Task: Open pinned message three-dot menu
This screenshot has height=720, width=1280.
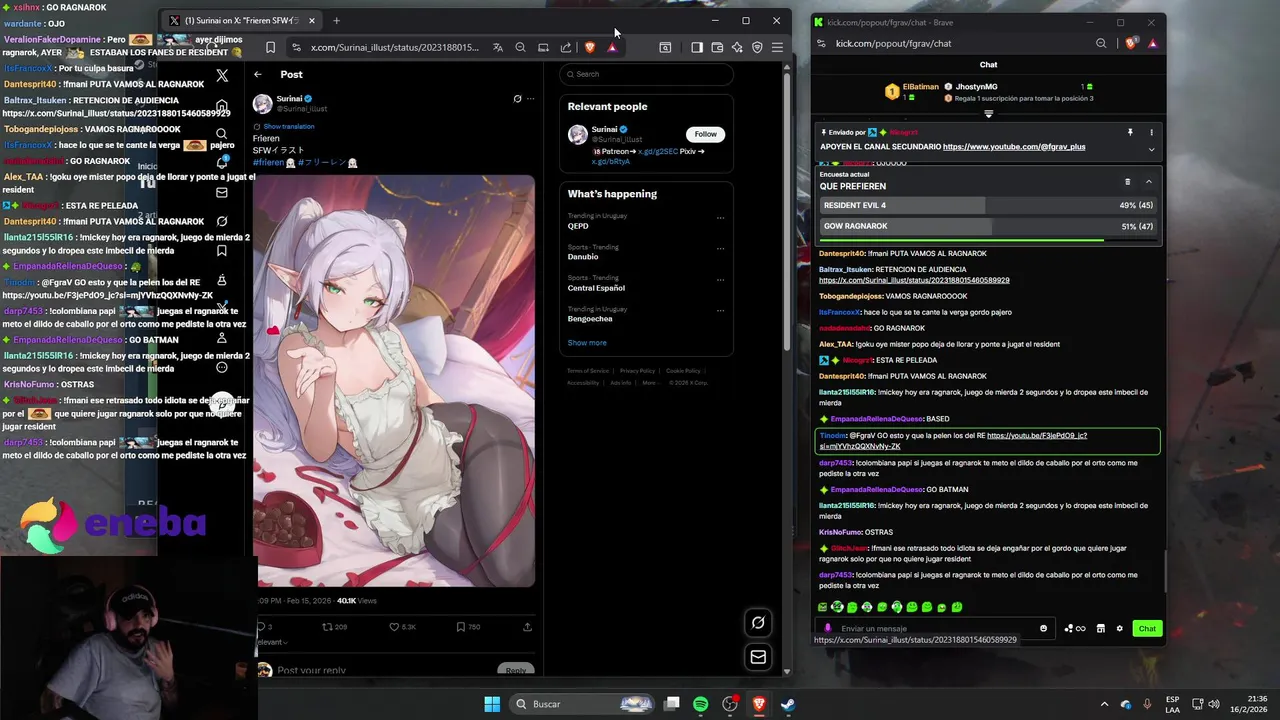Action: [x=1151, y=132]
